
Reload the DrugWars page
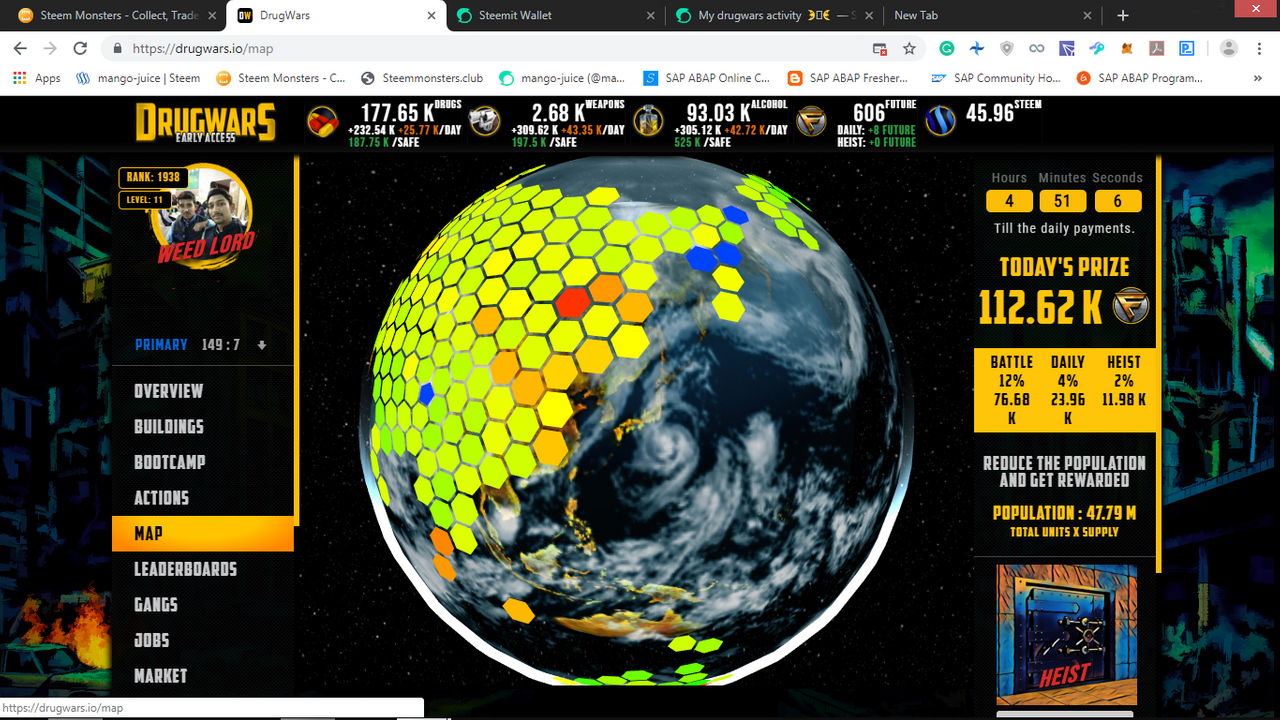click(80, 48)
